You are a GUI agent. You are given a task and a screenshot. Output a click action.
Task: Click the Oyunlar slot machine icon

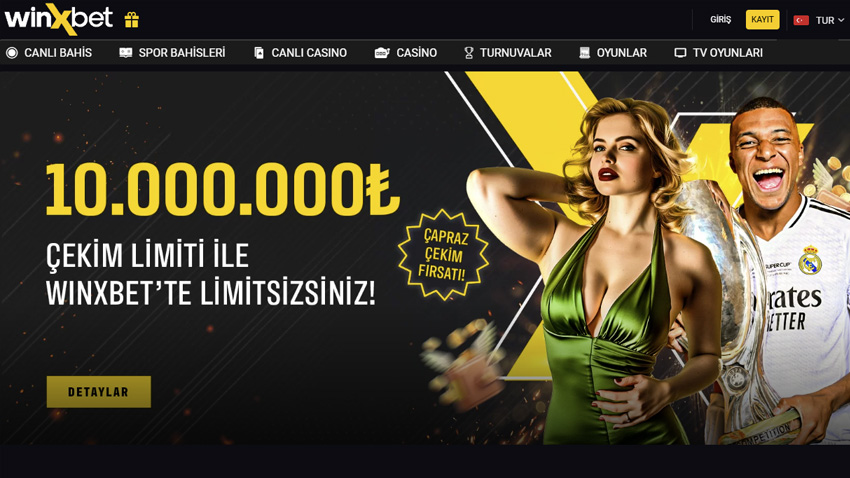(584, 53)
